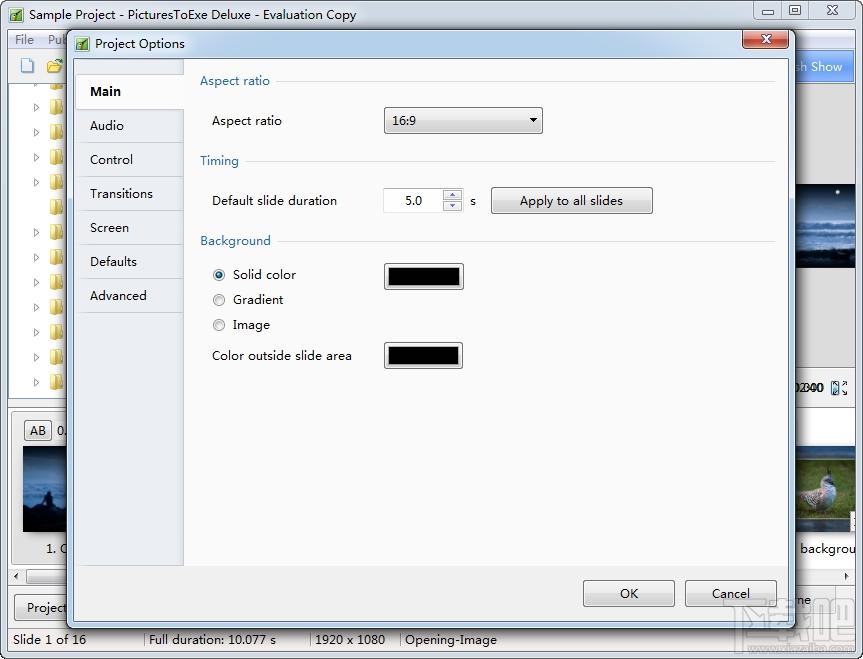Go to the Screen tab

point(130,228)
